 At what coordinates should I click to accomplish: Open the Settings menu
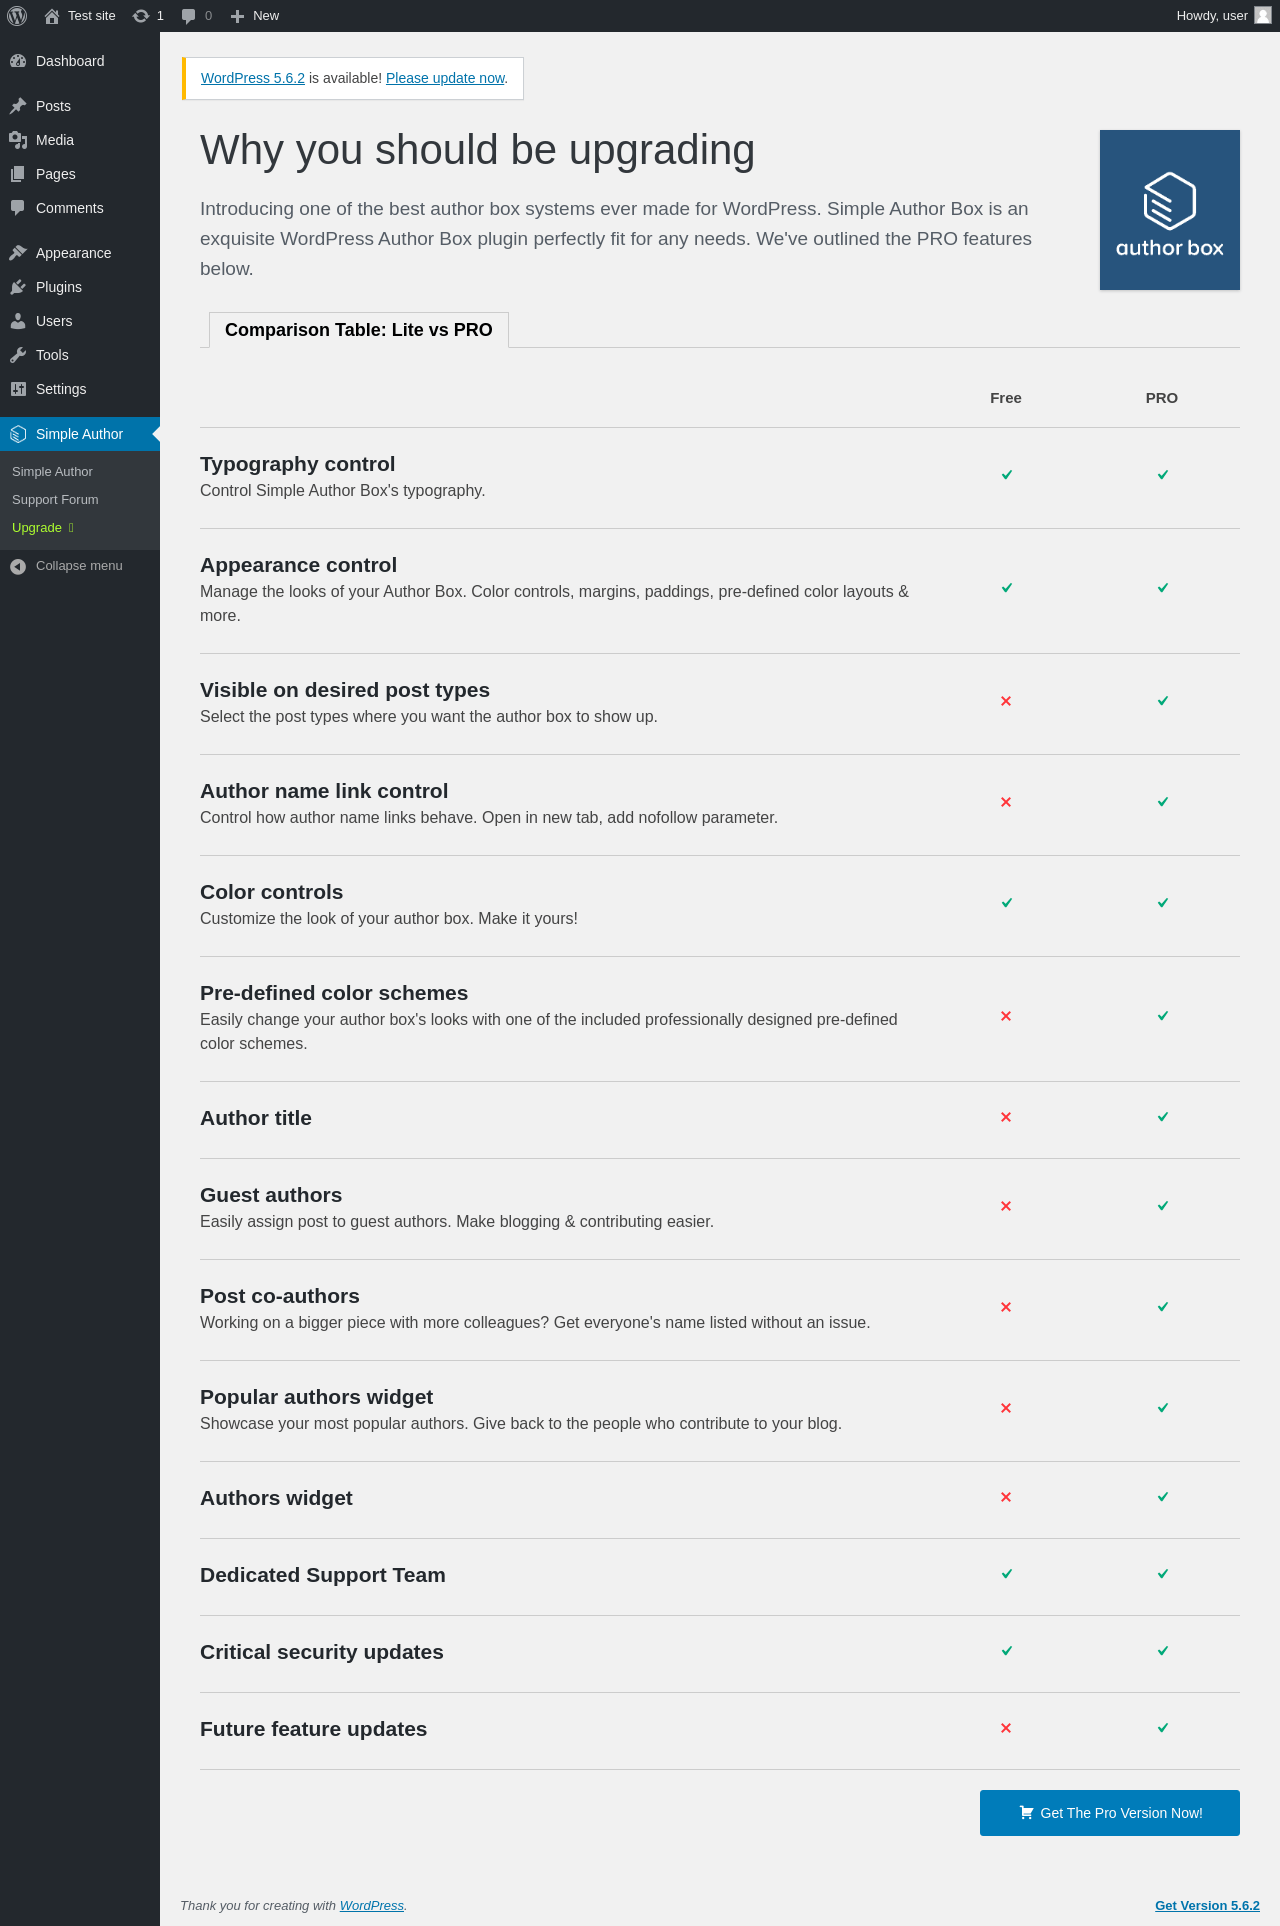pyautogui.click(x=80, y=389)
